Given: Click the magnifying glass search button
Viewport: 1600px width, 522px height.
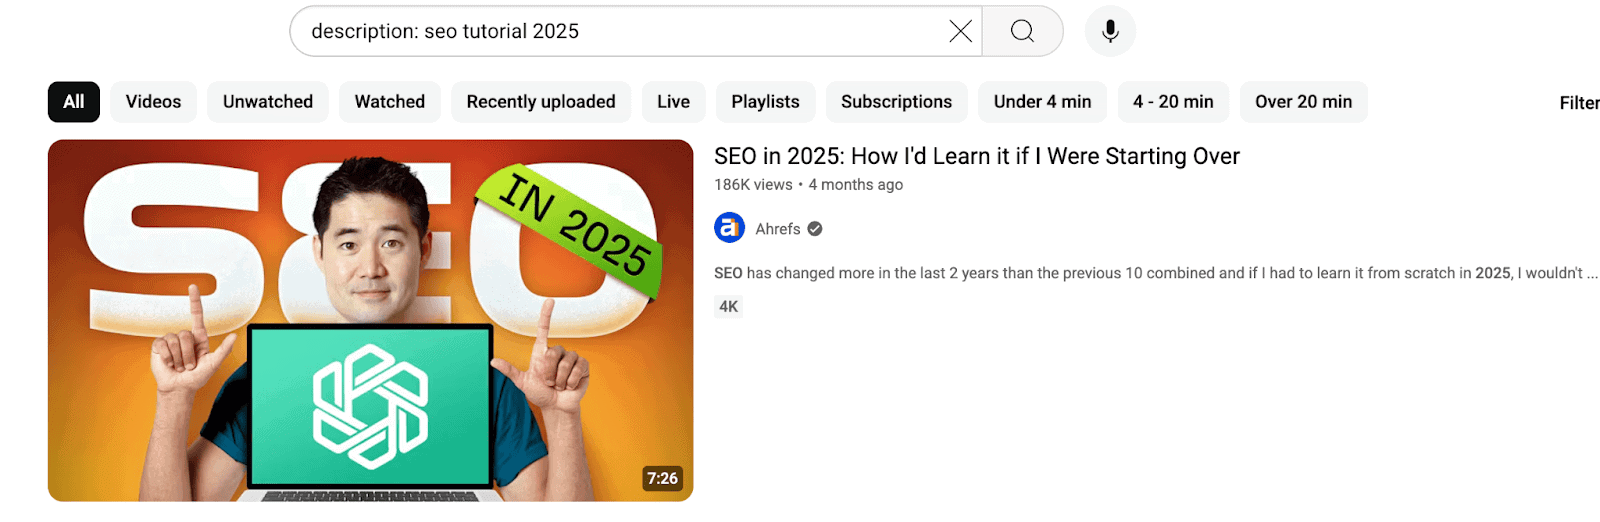Looking at the screenshot, I should (x=1022, y=31).
